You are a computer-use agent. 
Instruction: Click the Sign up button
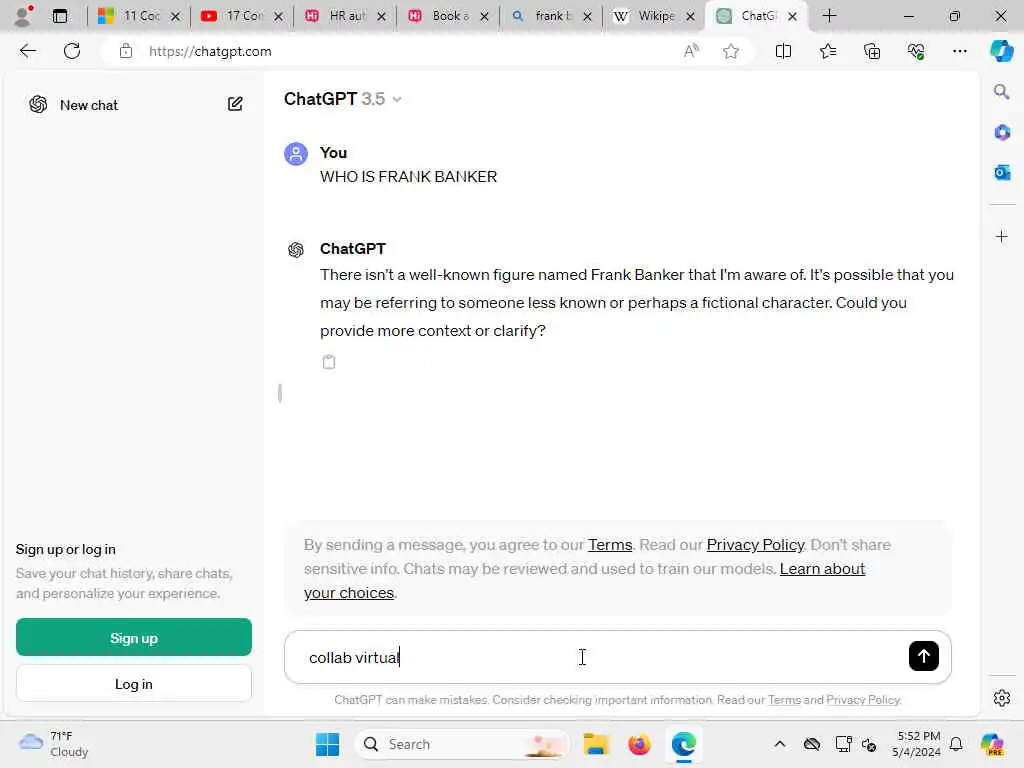(134, 637)
